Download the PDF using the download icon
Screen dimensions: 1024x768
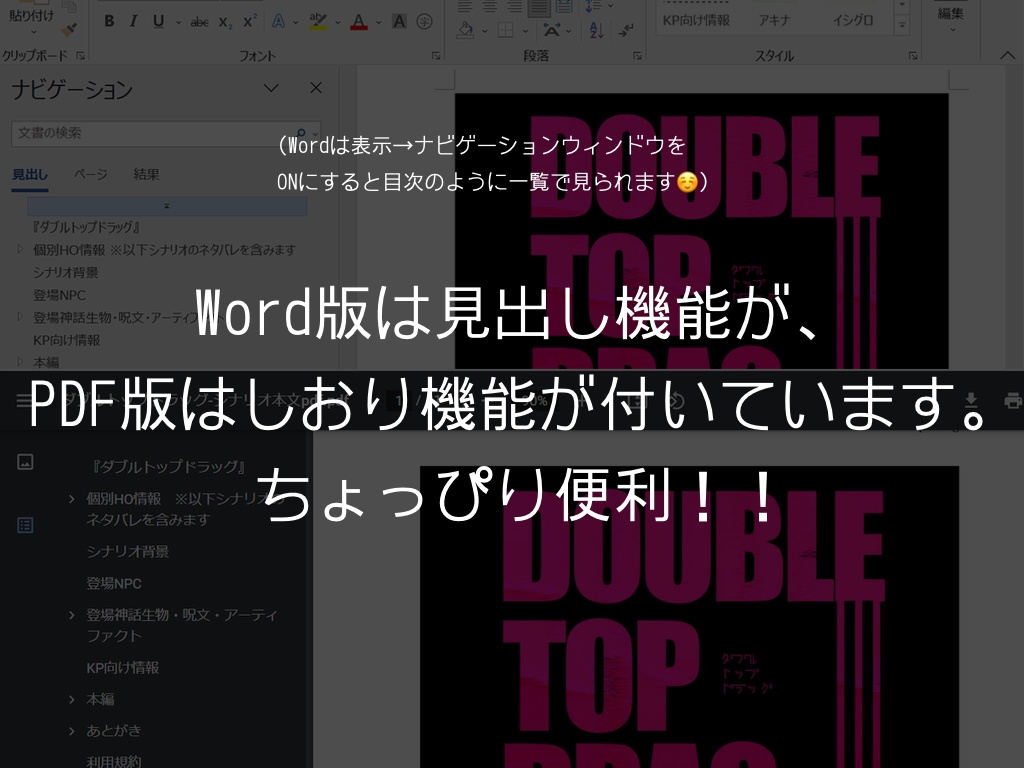click(x=971, y=400)
